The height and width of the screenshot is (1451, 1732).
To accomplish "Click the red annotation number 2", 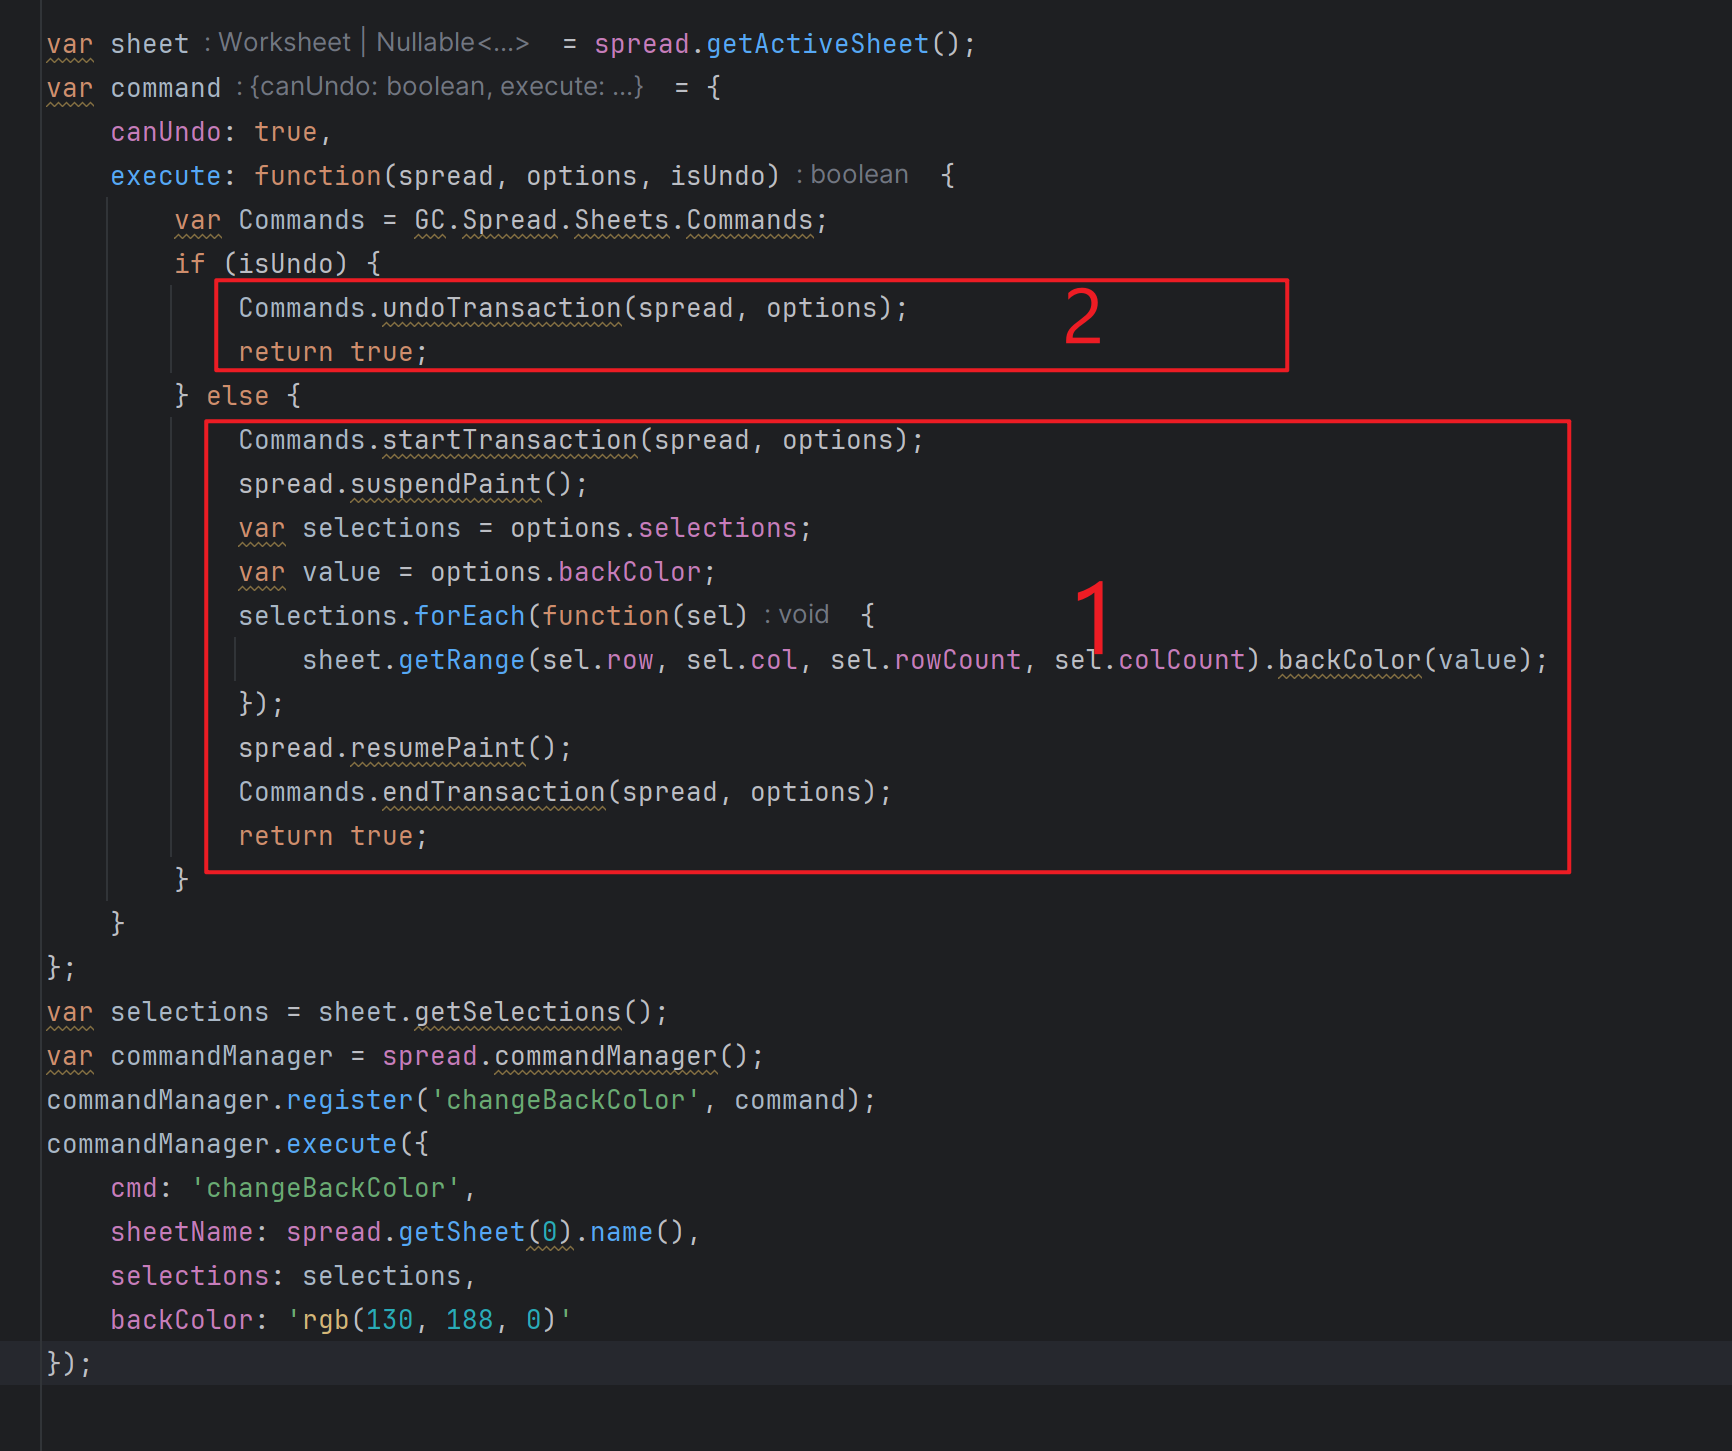I will (1082, 318).
